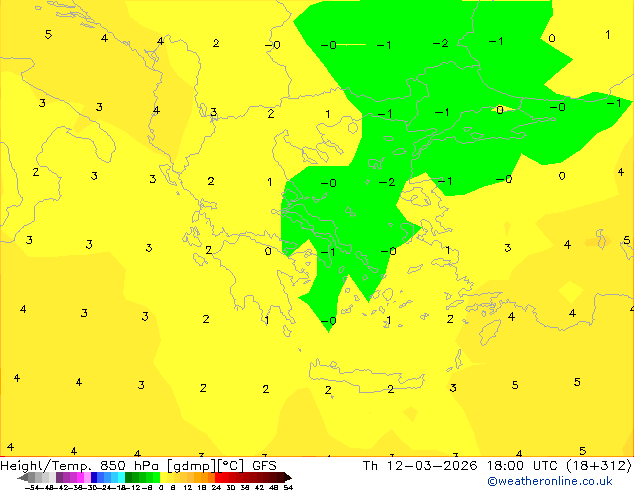Image resolution: width=634 pixels, height=490 pixels.
Task: Click the bright yellow swatch on the legend
Action: click(x=163, y=477)
